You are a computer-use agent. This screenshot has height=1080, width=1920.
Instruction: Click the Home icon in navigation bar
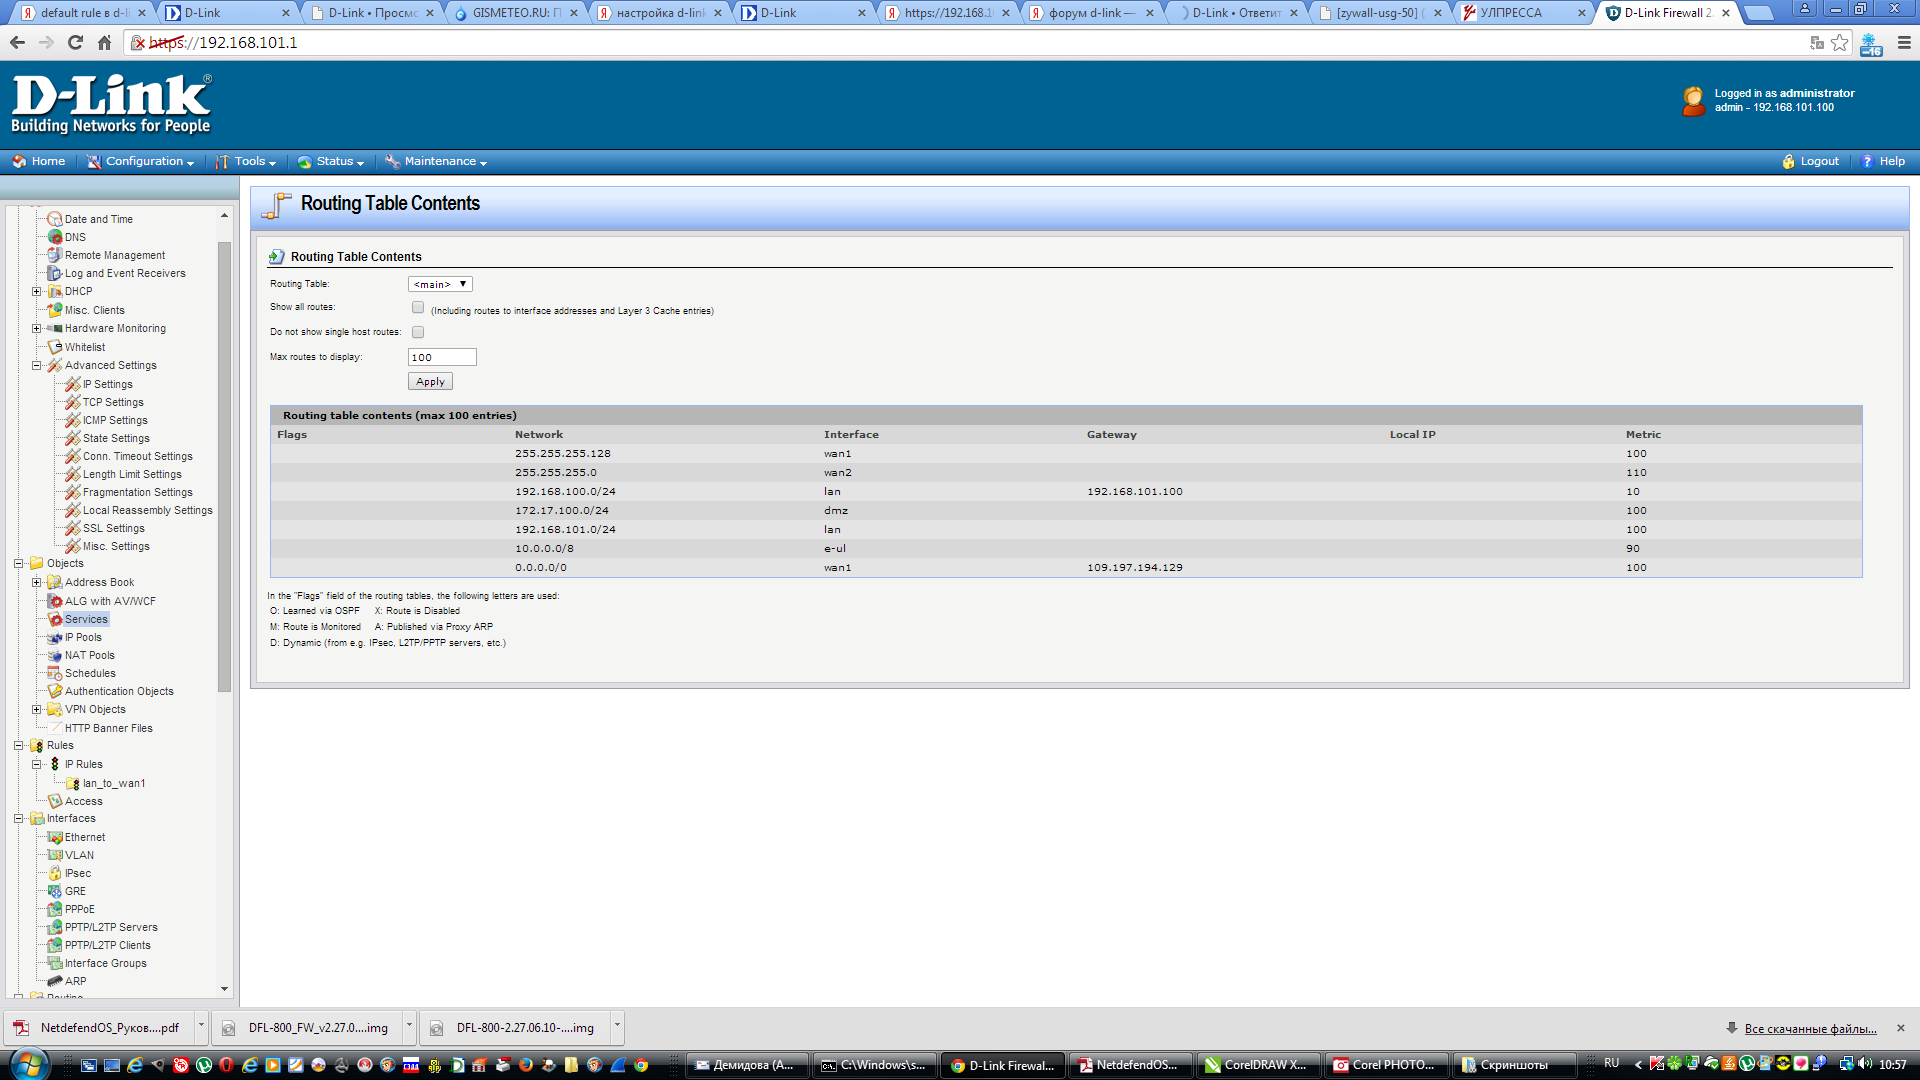(x=19, y=161)
